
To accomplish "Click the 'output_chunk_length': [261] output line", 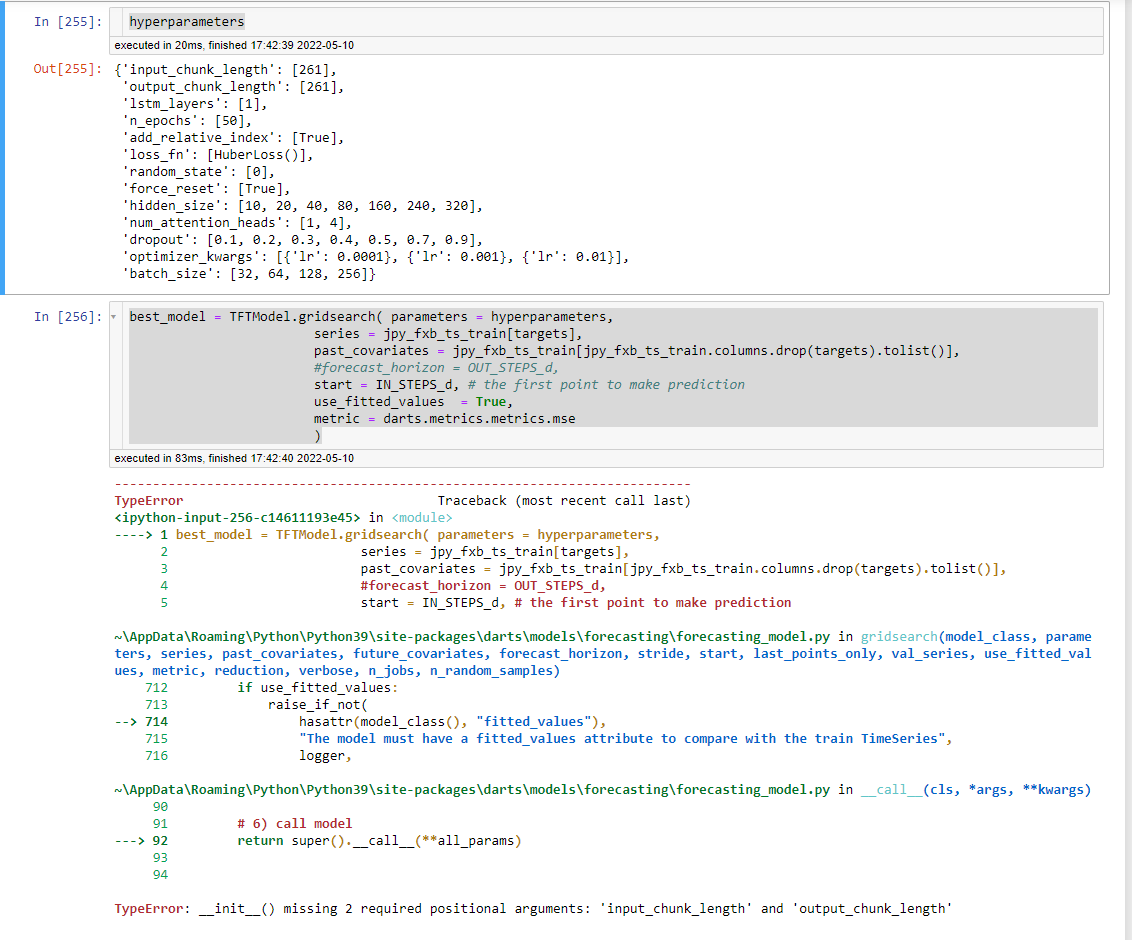I will point(232,87).
